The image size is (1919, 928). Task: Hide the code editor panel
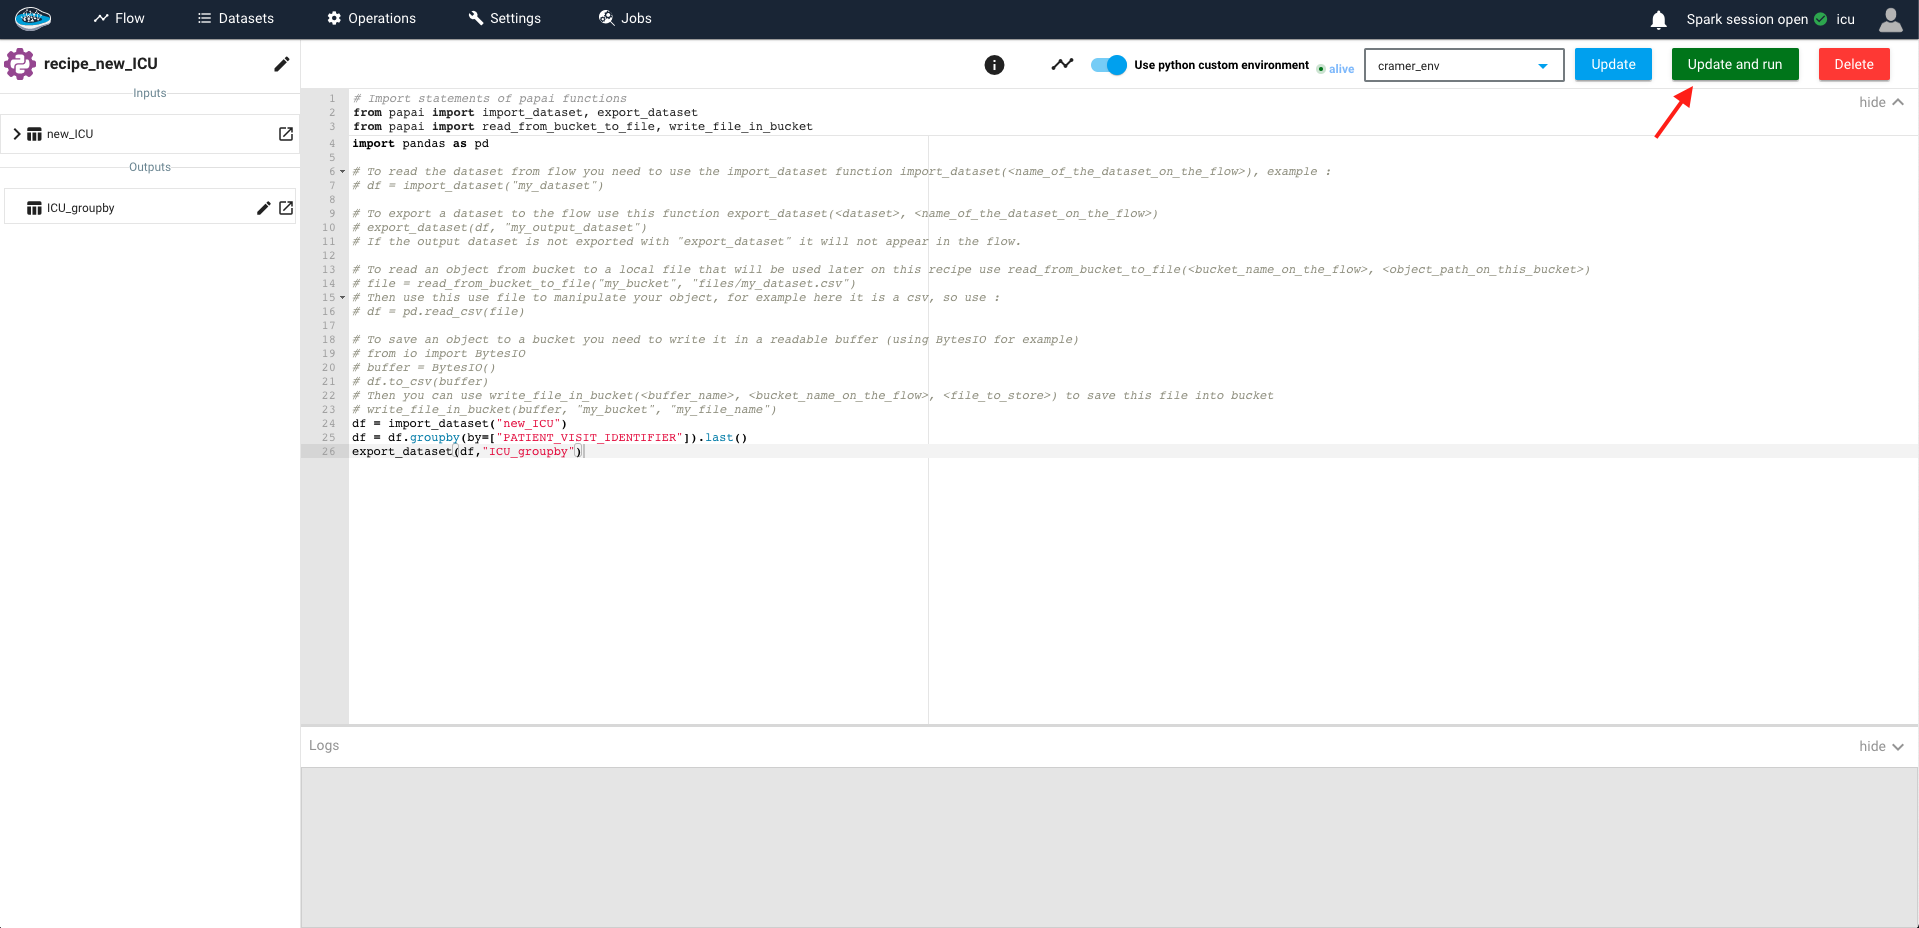pyautogui.click(x=1881, y=102)
